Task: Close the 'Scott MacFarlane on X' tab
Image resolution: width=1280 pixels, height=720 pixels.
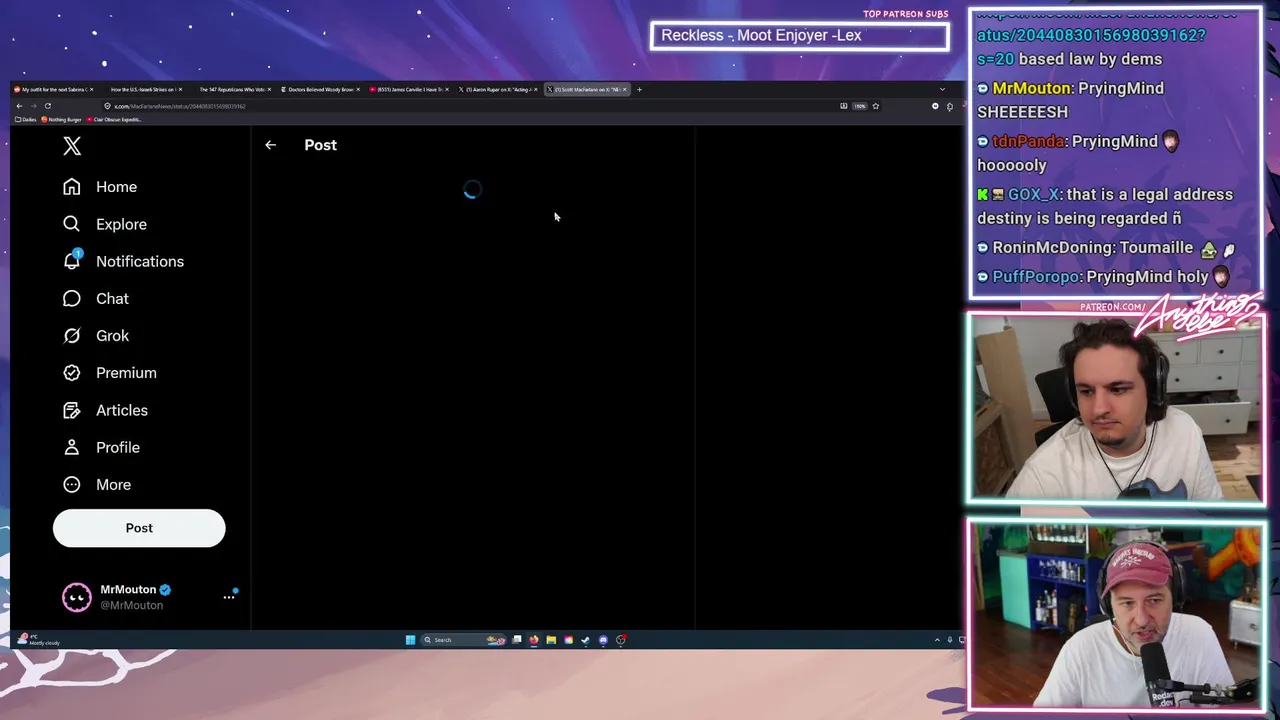Action: [x=625, y=89]
